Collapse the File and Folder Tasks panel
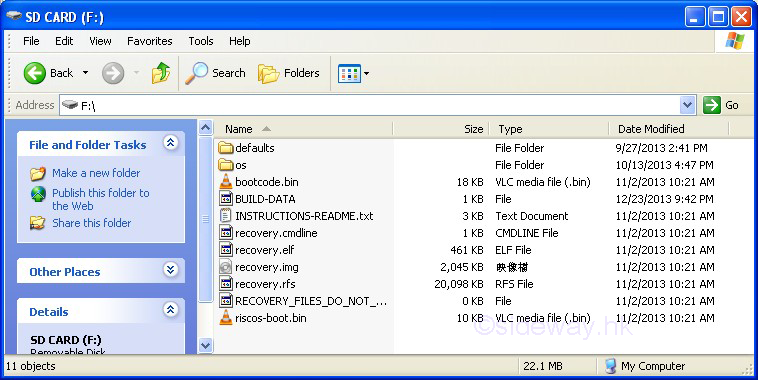This screenshot has height=380, width=758. point(171,143)
